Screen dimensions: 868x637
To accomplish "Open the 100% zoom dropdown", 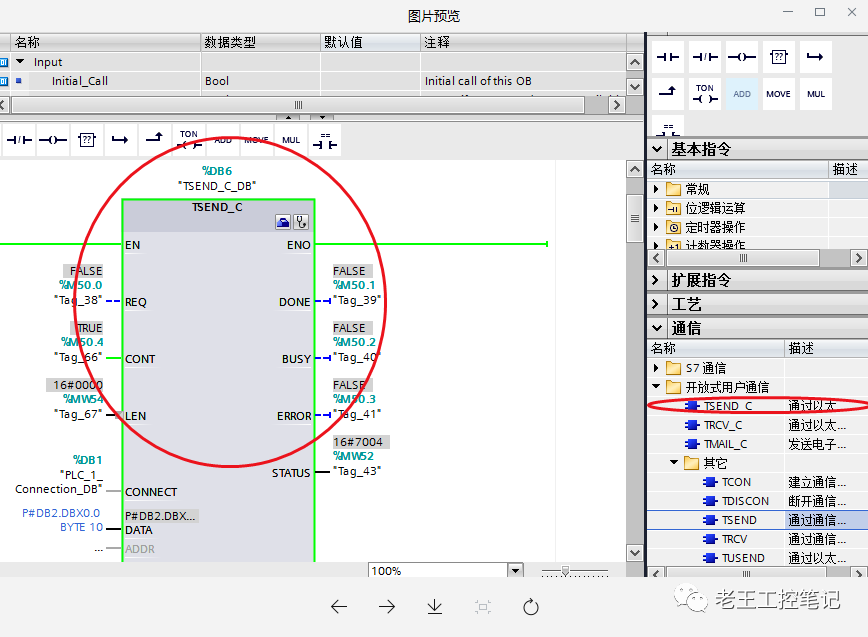I will coord(515,570).
